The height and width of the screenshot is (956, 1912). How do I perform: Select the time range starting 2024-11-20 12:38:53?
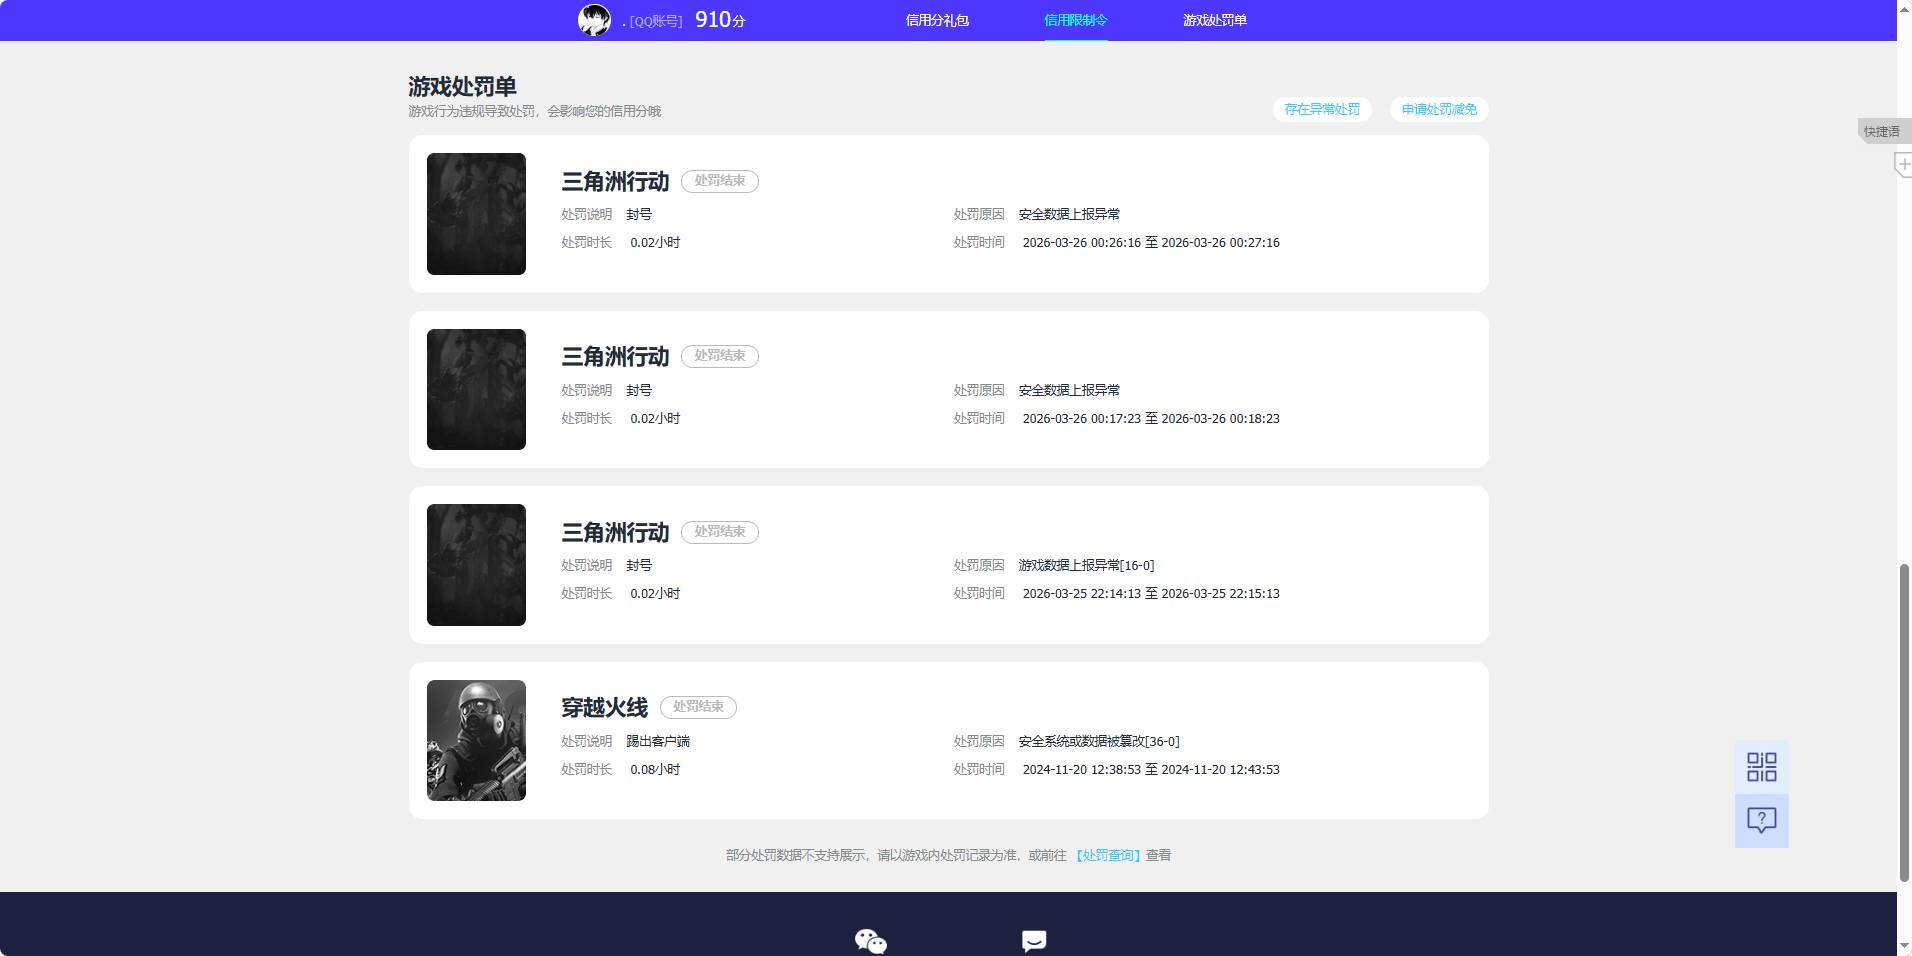[x=1151, y=769]
